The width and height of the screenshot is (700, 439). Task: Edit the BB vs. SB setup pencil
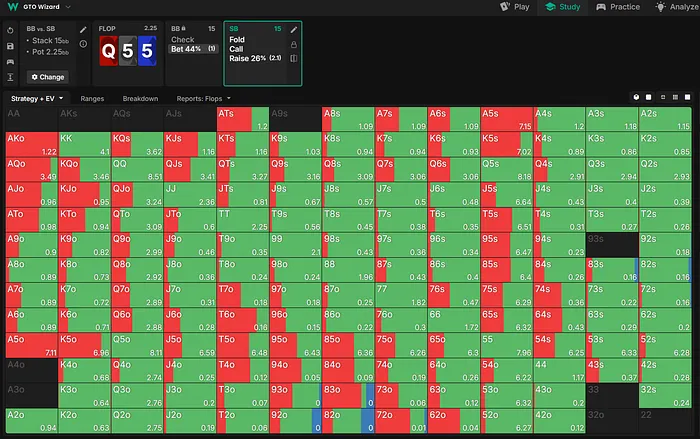click(x=83, y=30)
